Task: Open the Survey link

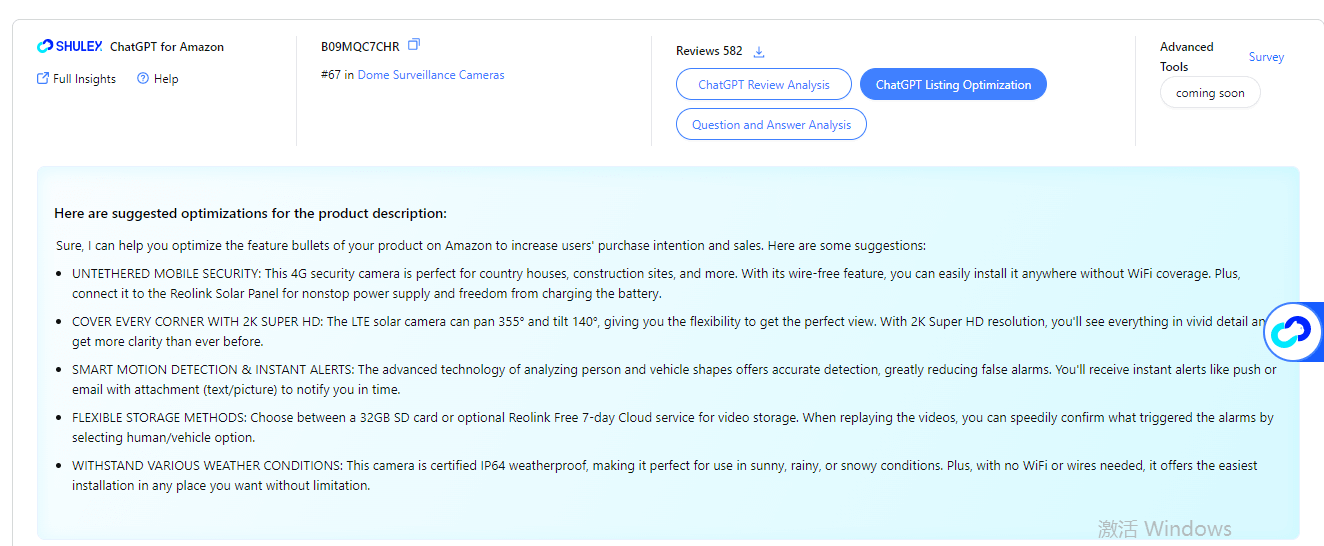Action: [x=1266, y=57]
